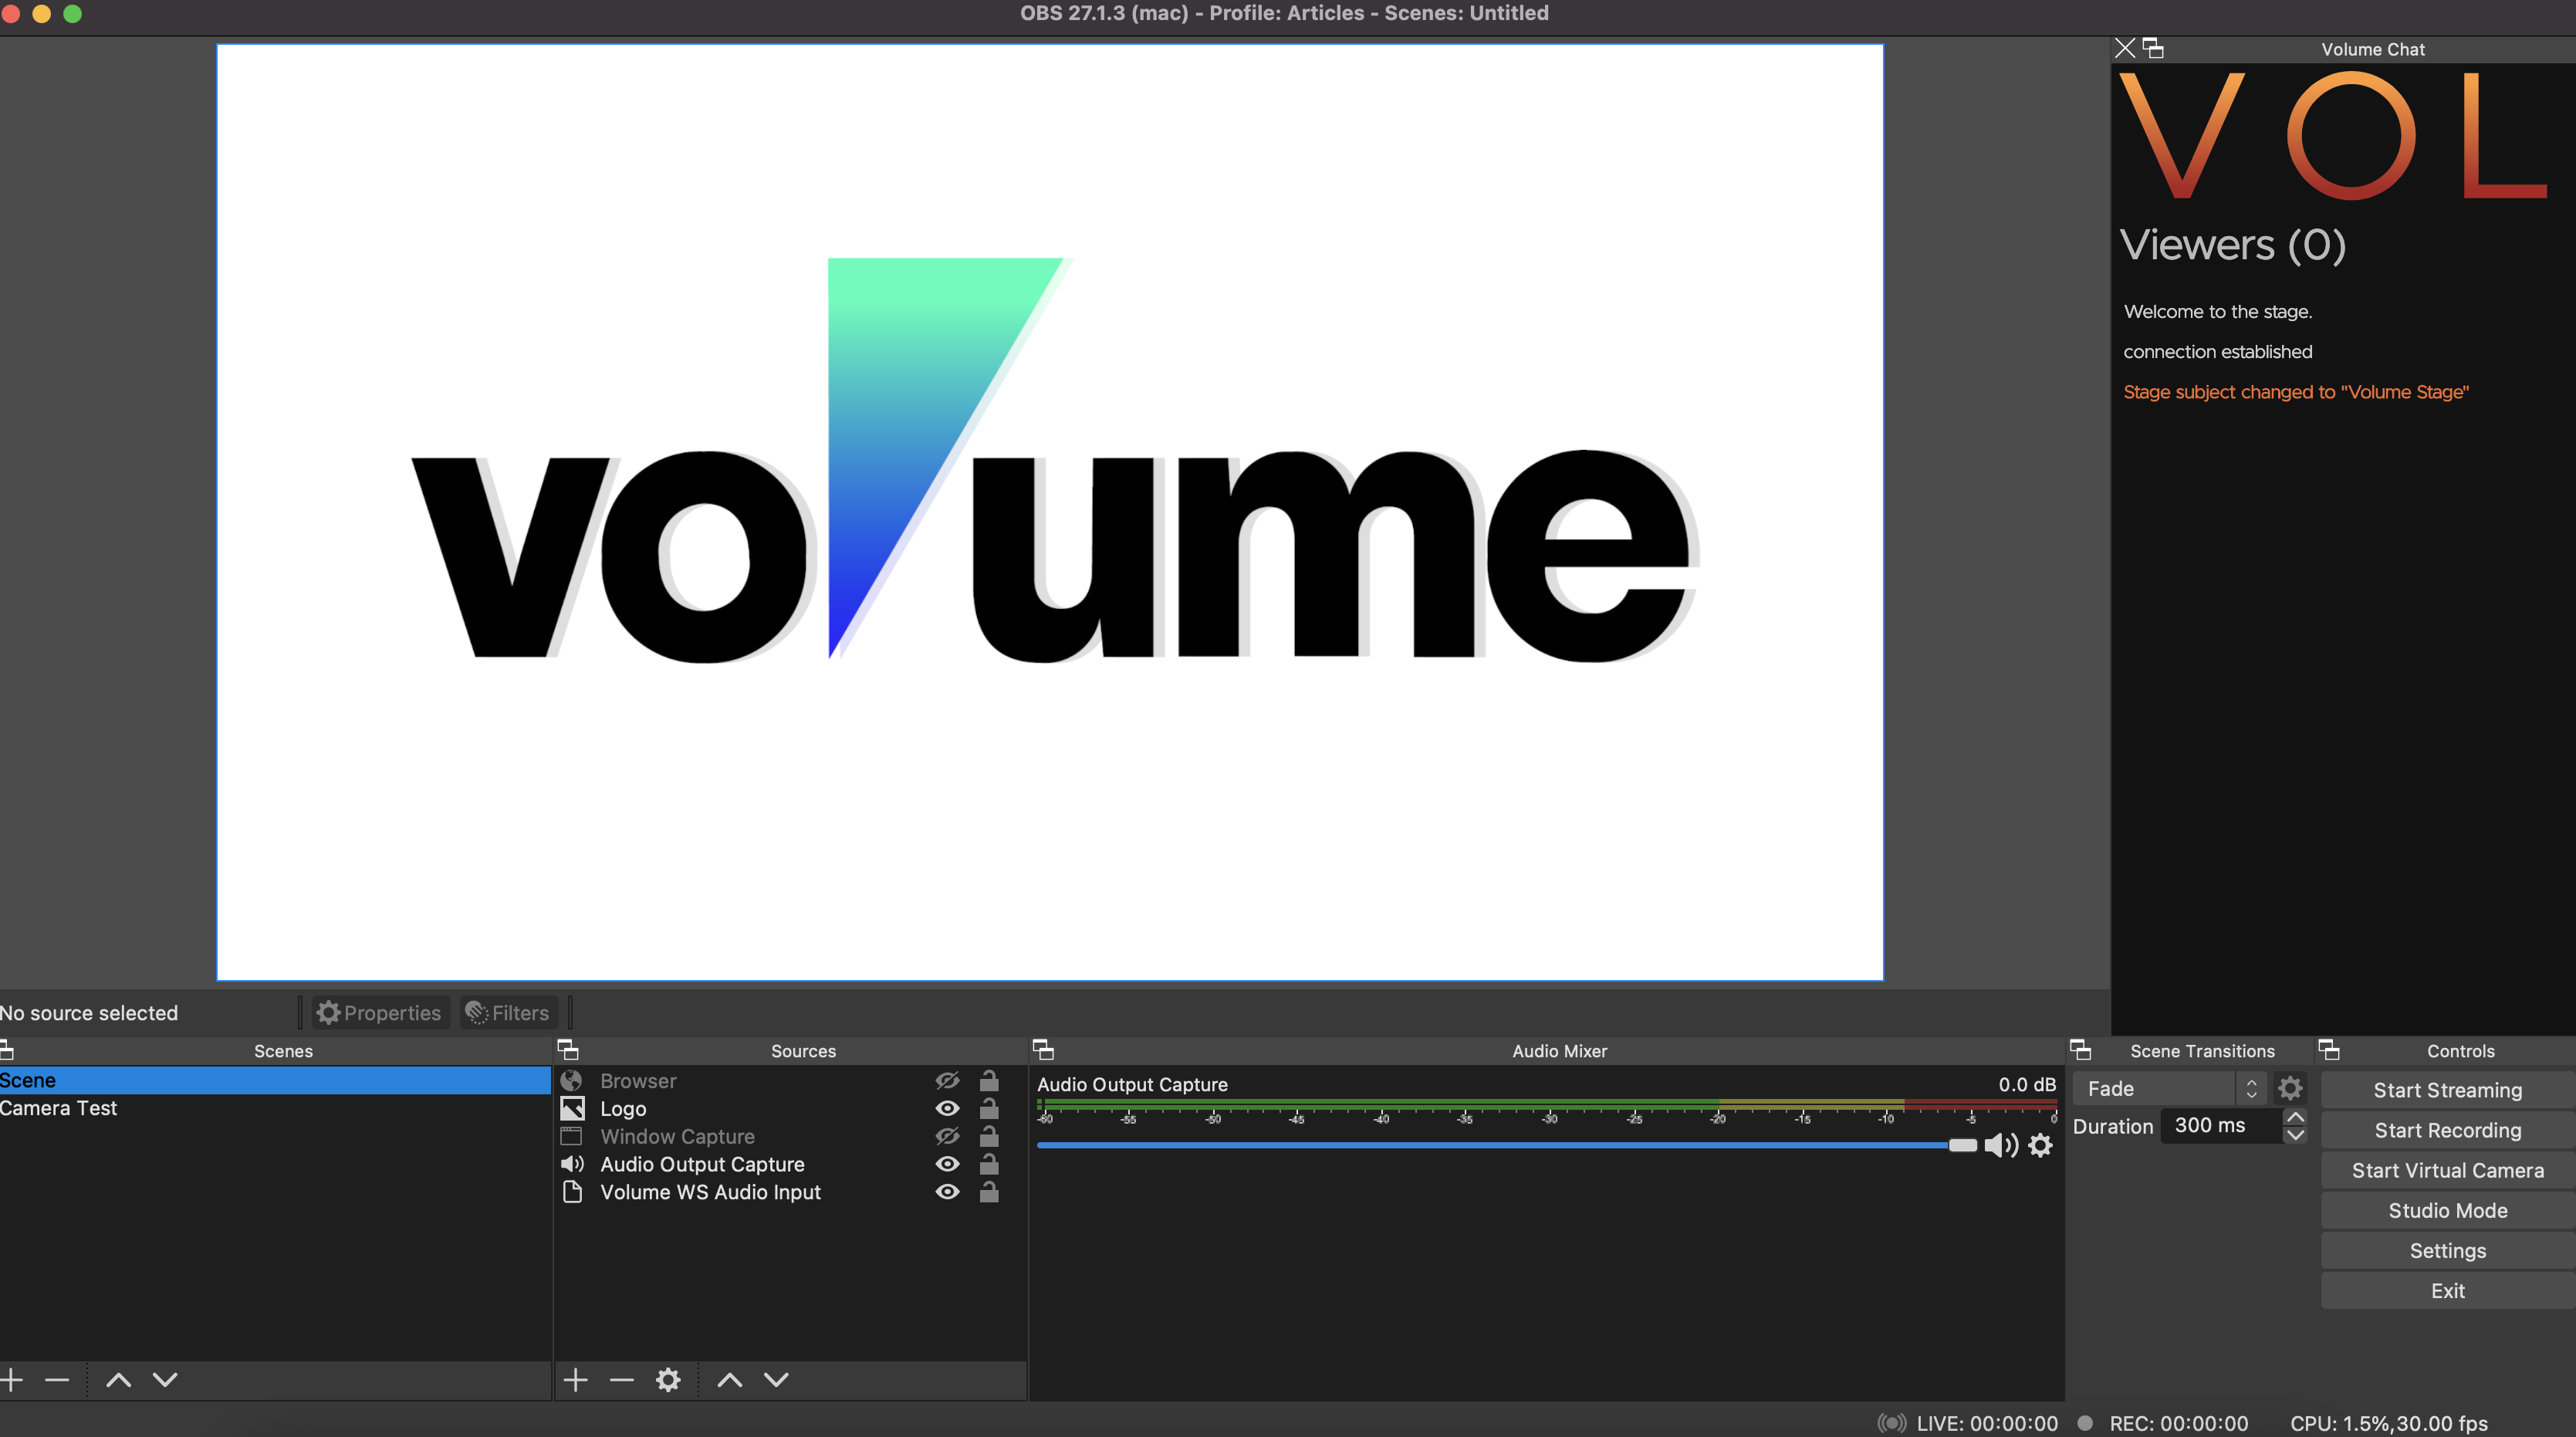Select the Logo source row
This screenshot has width=2576, height=1437.
[x=790, y=1108]
